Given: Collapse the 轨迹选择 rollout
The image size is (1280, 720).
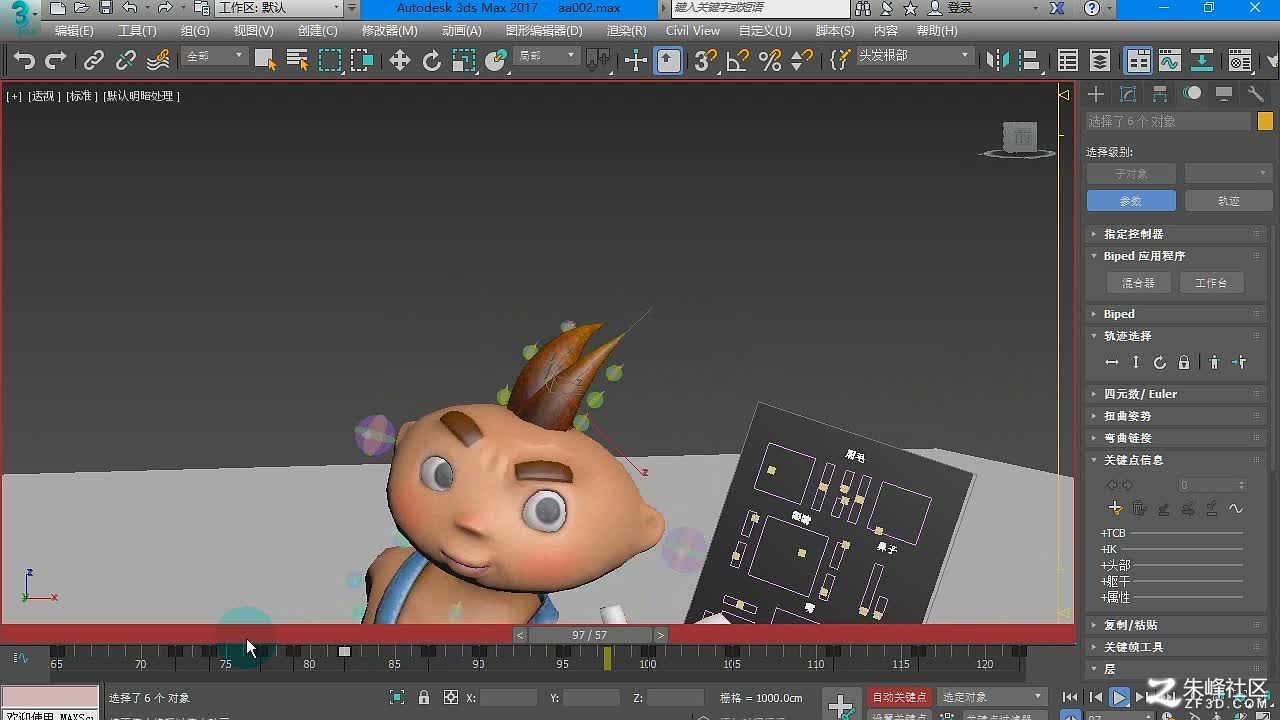Looking at the screenshot, I should (x=1175, y=336).
